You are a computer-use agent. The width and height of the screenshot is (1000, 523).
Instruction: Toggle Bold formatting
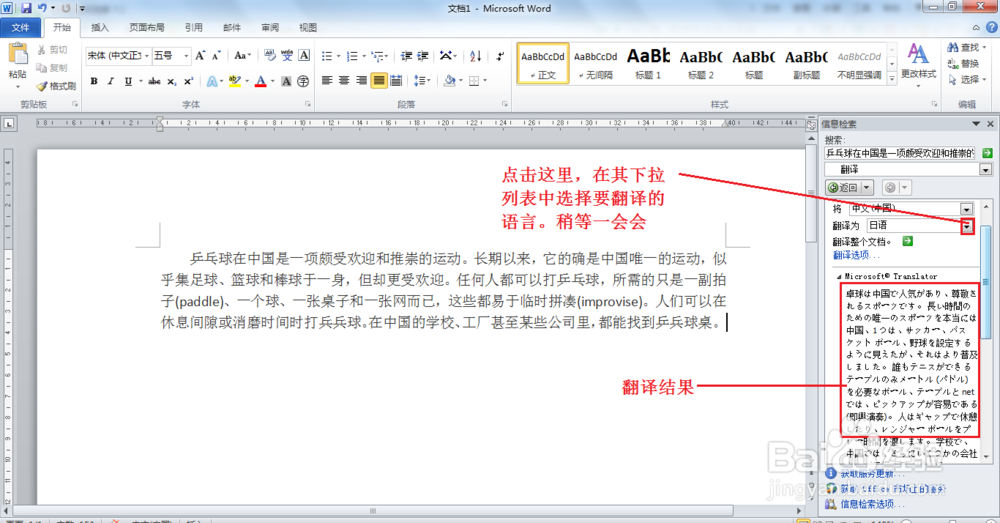coord(94,81)
